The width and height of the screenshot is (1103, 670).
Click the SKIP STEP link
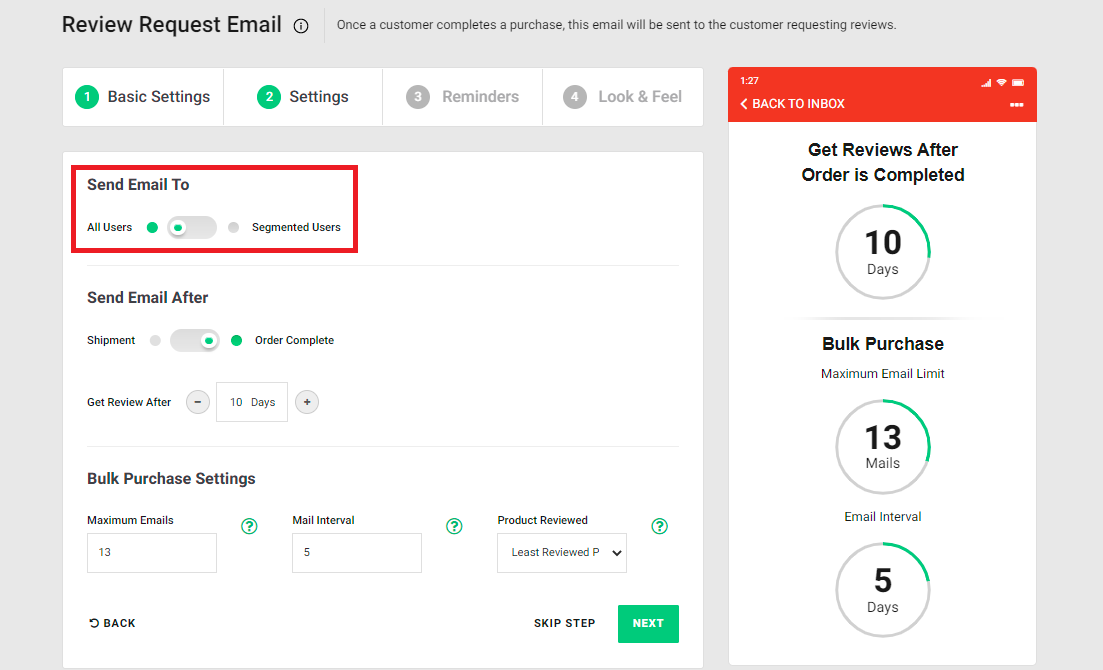pyautogui.click(x=564, y=624)
